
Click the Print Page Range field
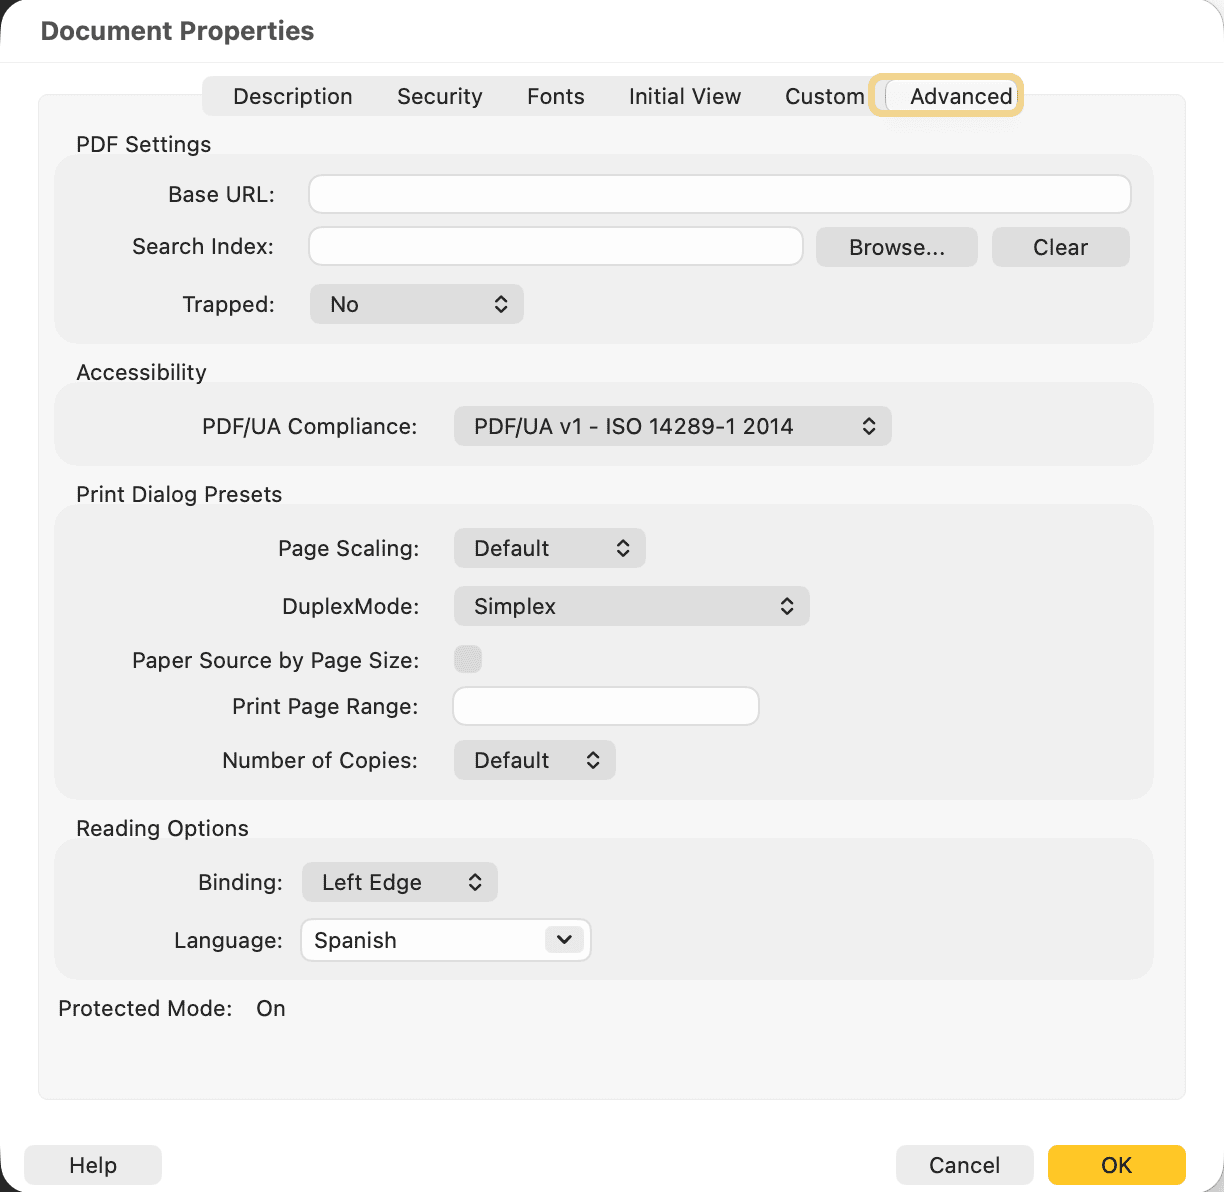(x=606, y=706)
